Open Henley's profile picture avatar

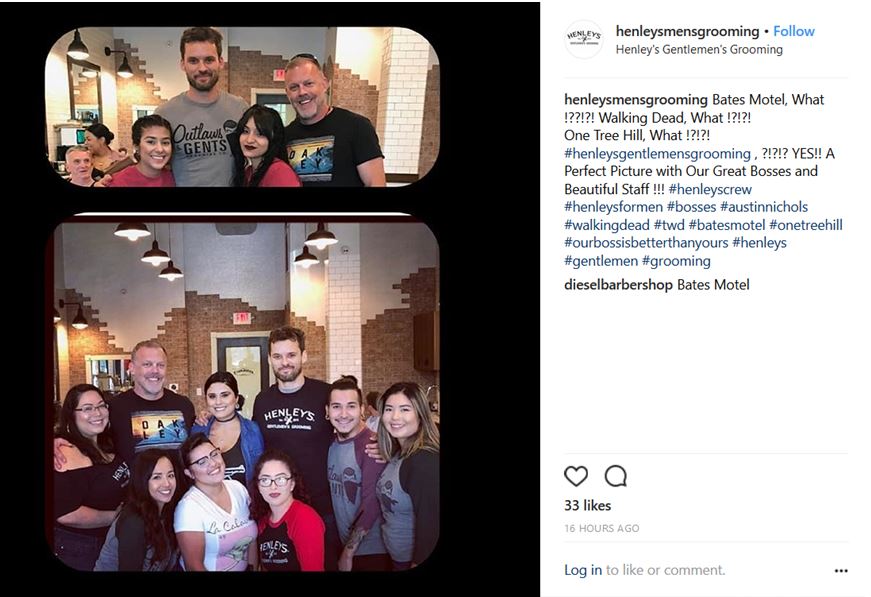pyautogui.click(x=584, y=39)
